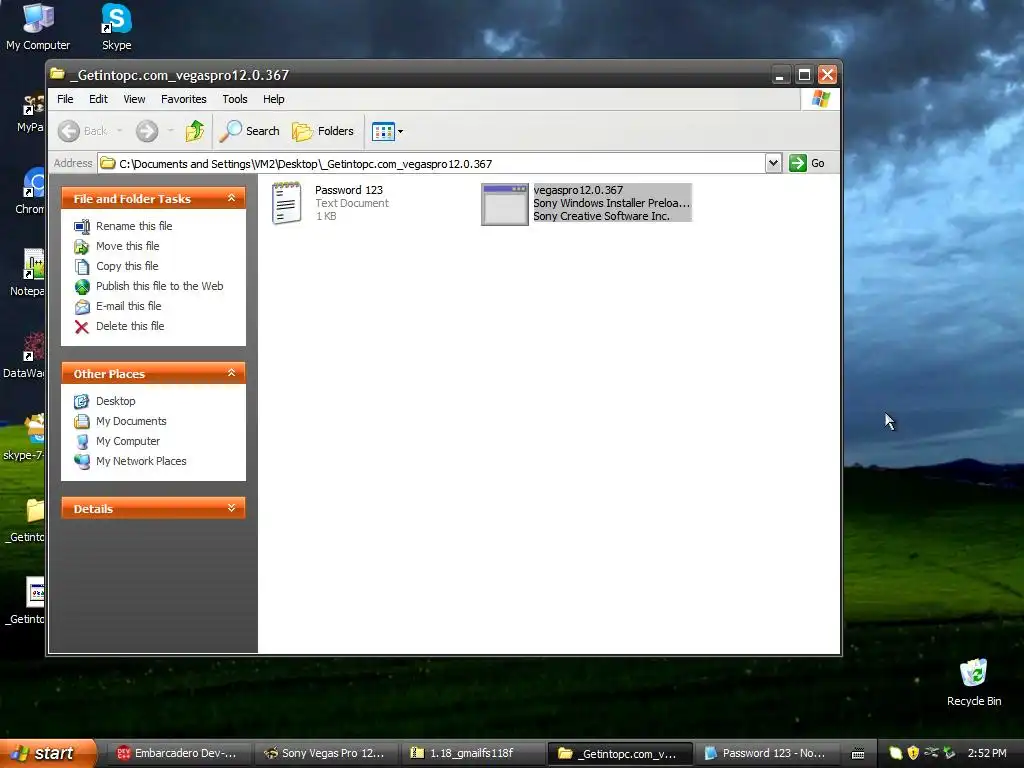
Task: Open the Search pane
Action: [x=249, y=131]
